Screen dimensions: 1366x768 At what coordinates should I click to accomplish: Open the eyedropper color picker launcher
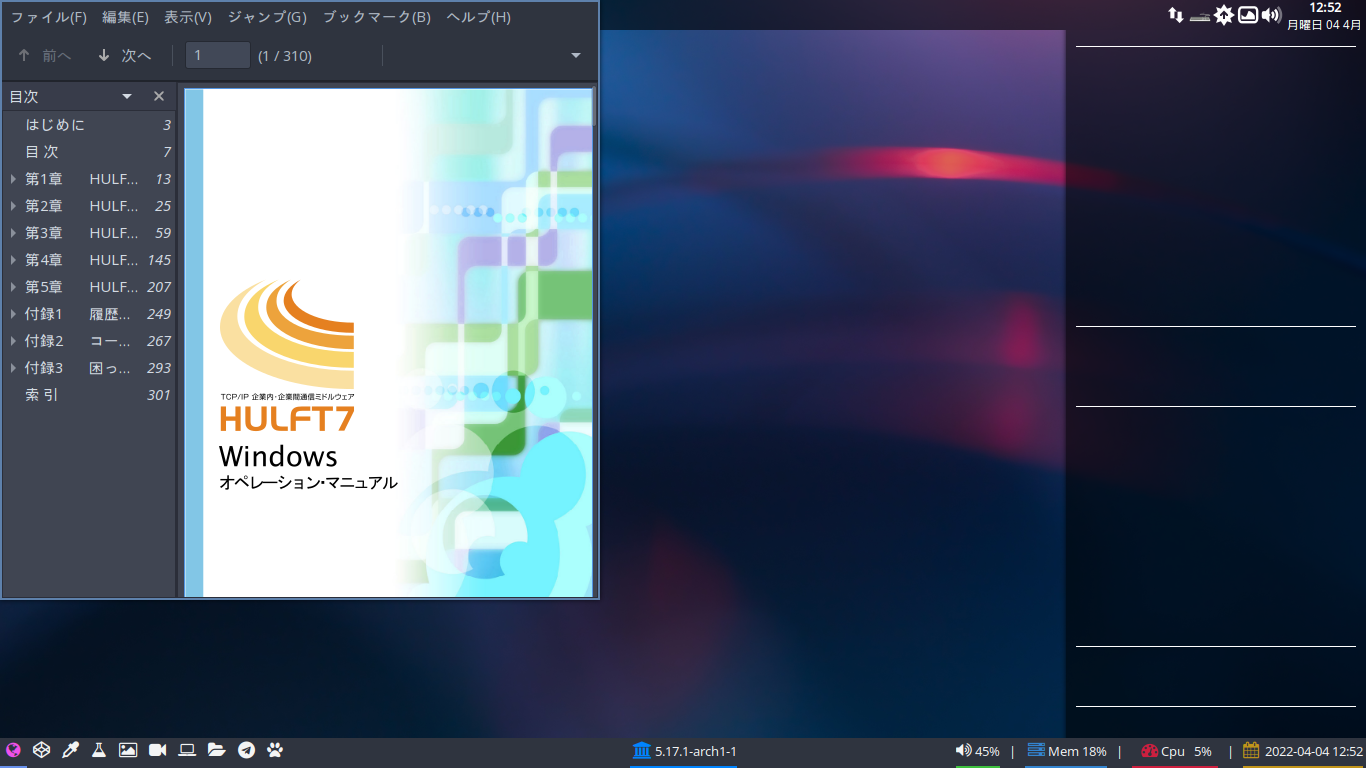[x=70, y=750]
